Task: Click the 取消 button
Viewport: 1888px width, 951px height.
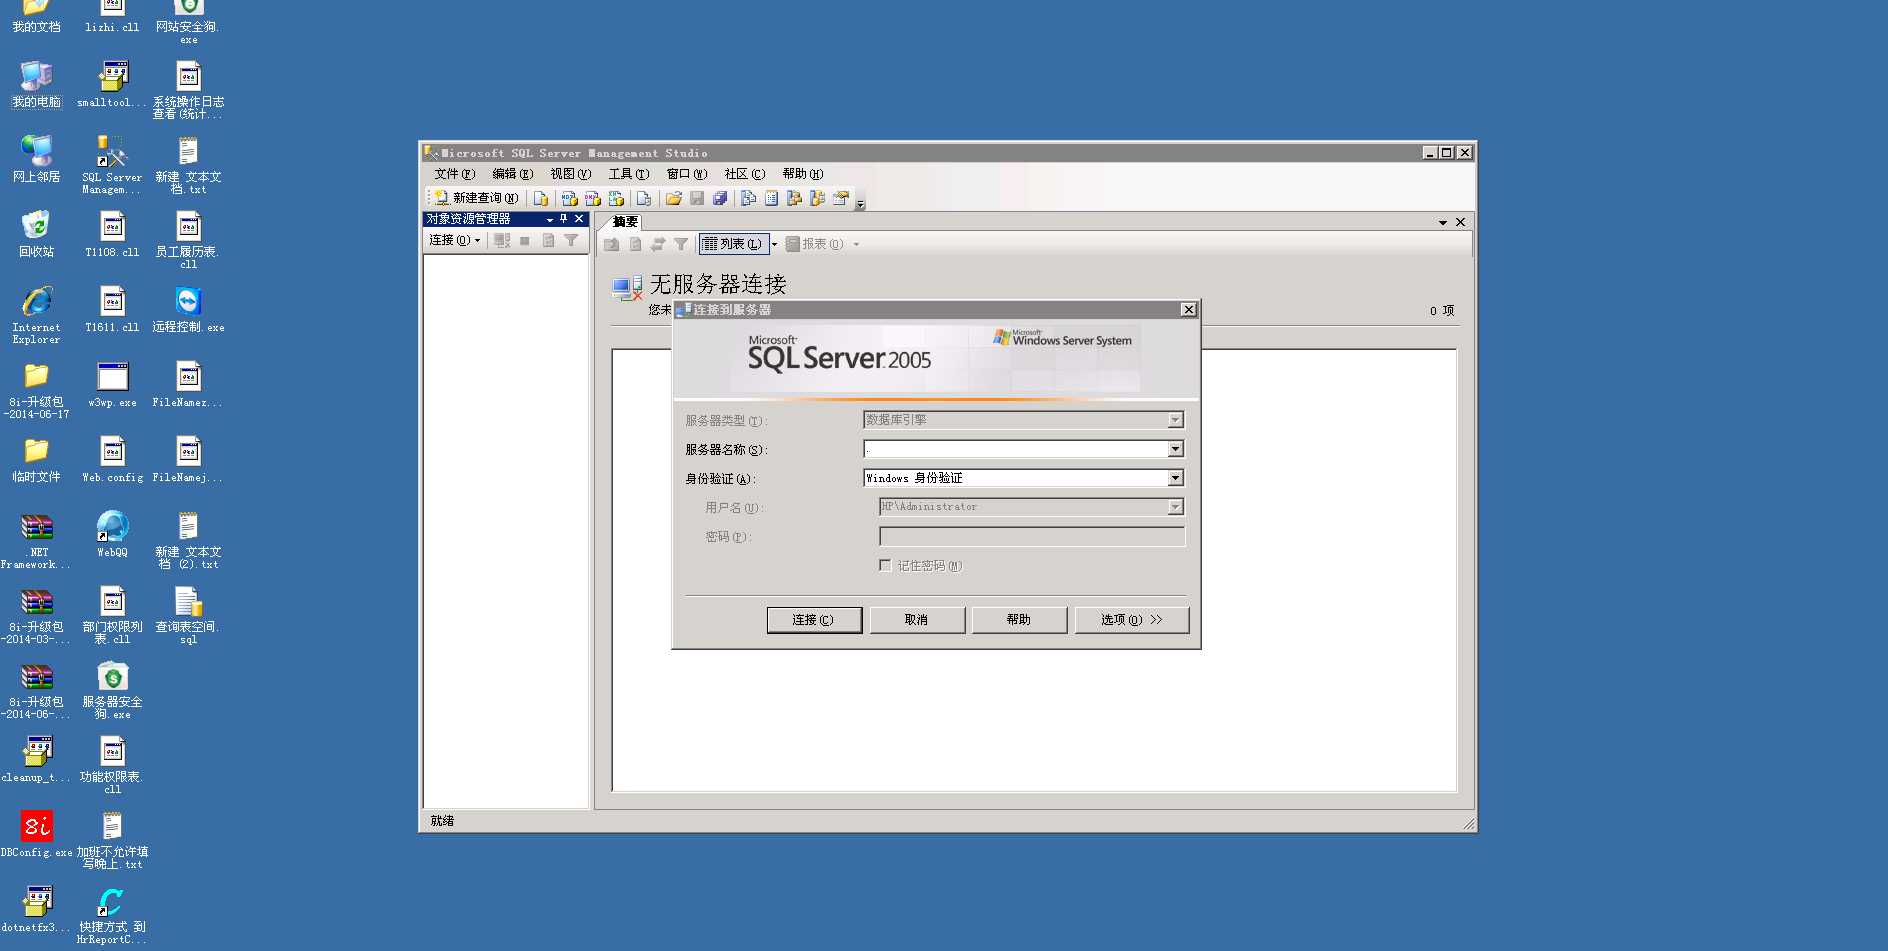Action: [917, 620]
